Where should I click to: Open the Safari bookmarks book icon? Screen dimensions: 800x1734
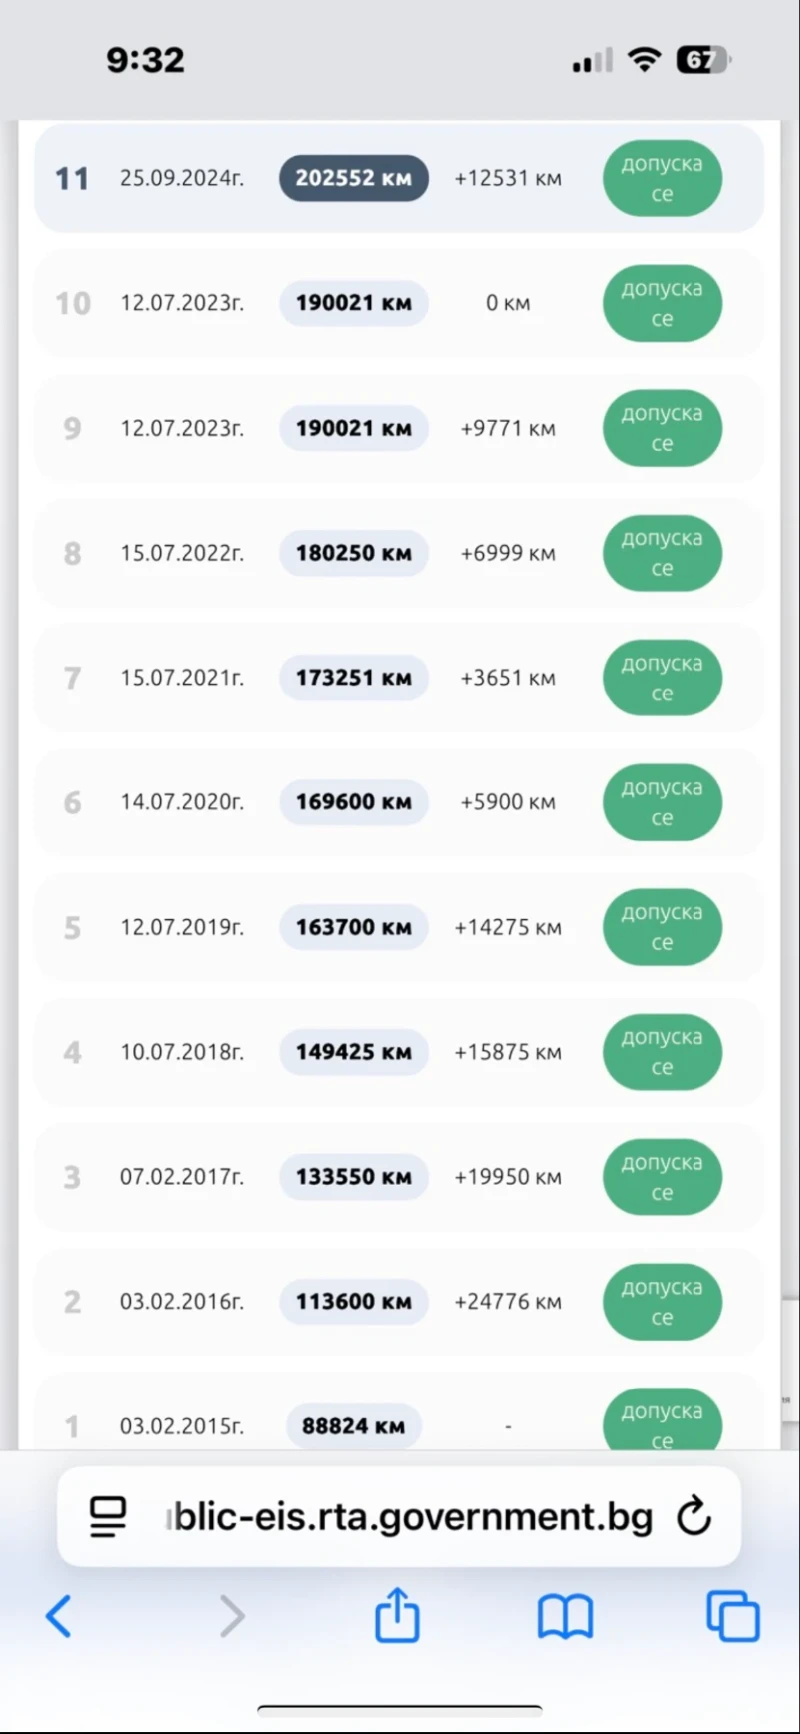point(565,1616)
